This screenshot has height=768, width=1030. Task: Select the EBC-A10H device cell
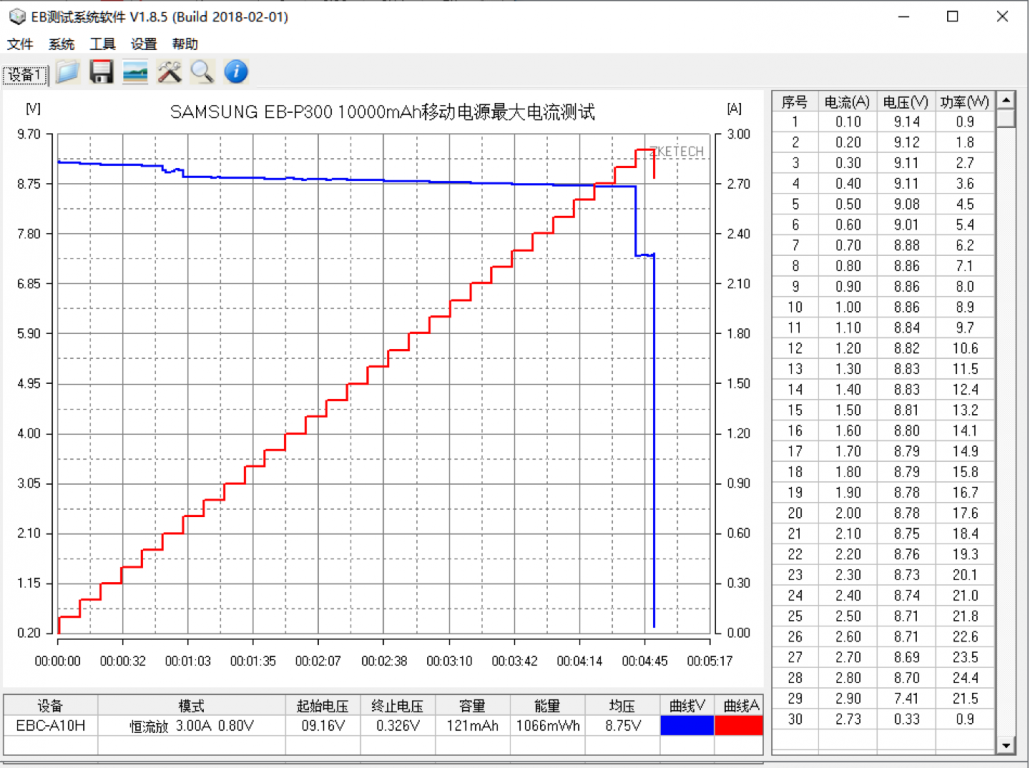(x=51, y=725)
